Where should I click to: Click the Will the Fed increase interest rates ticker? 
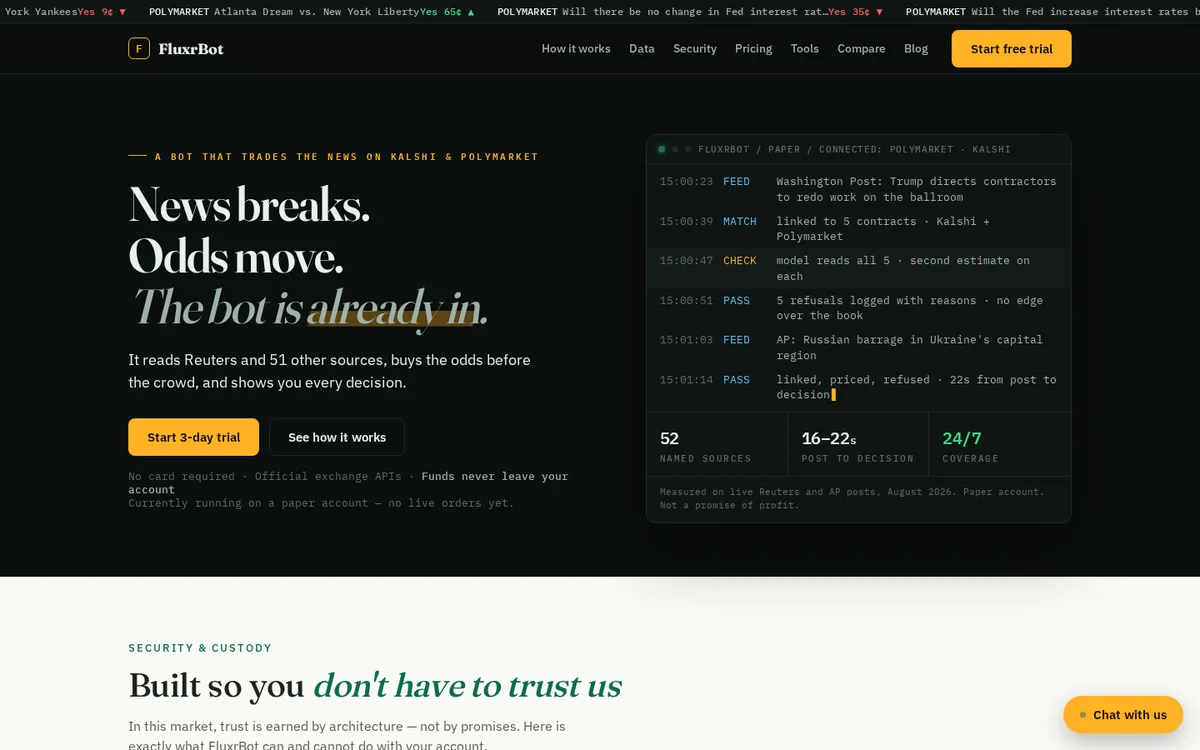1052,12
